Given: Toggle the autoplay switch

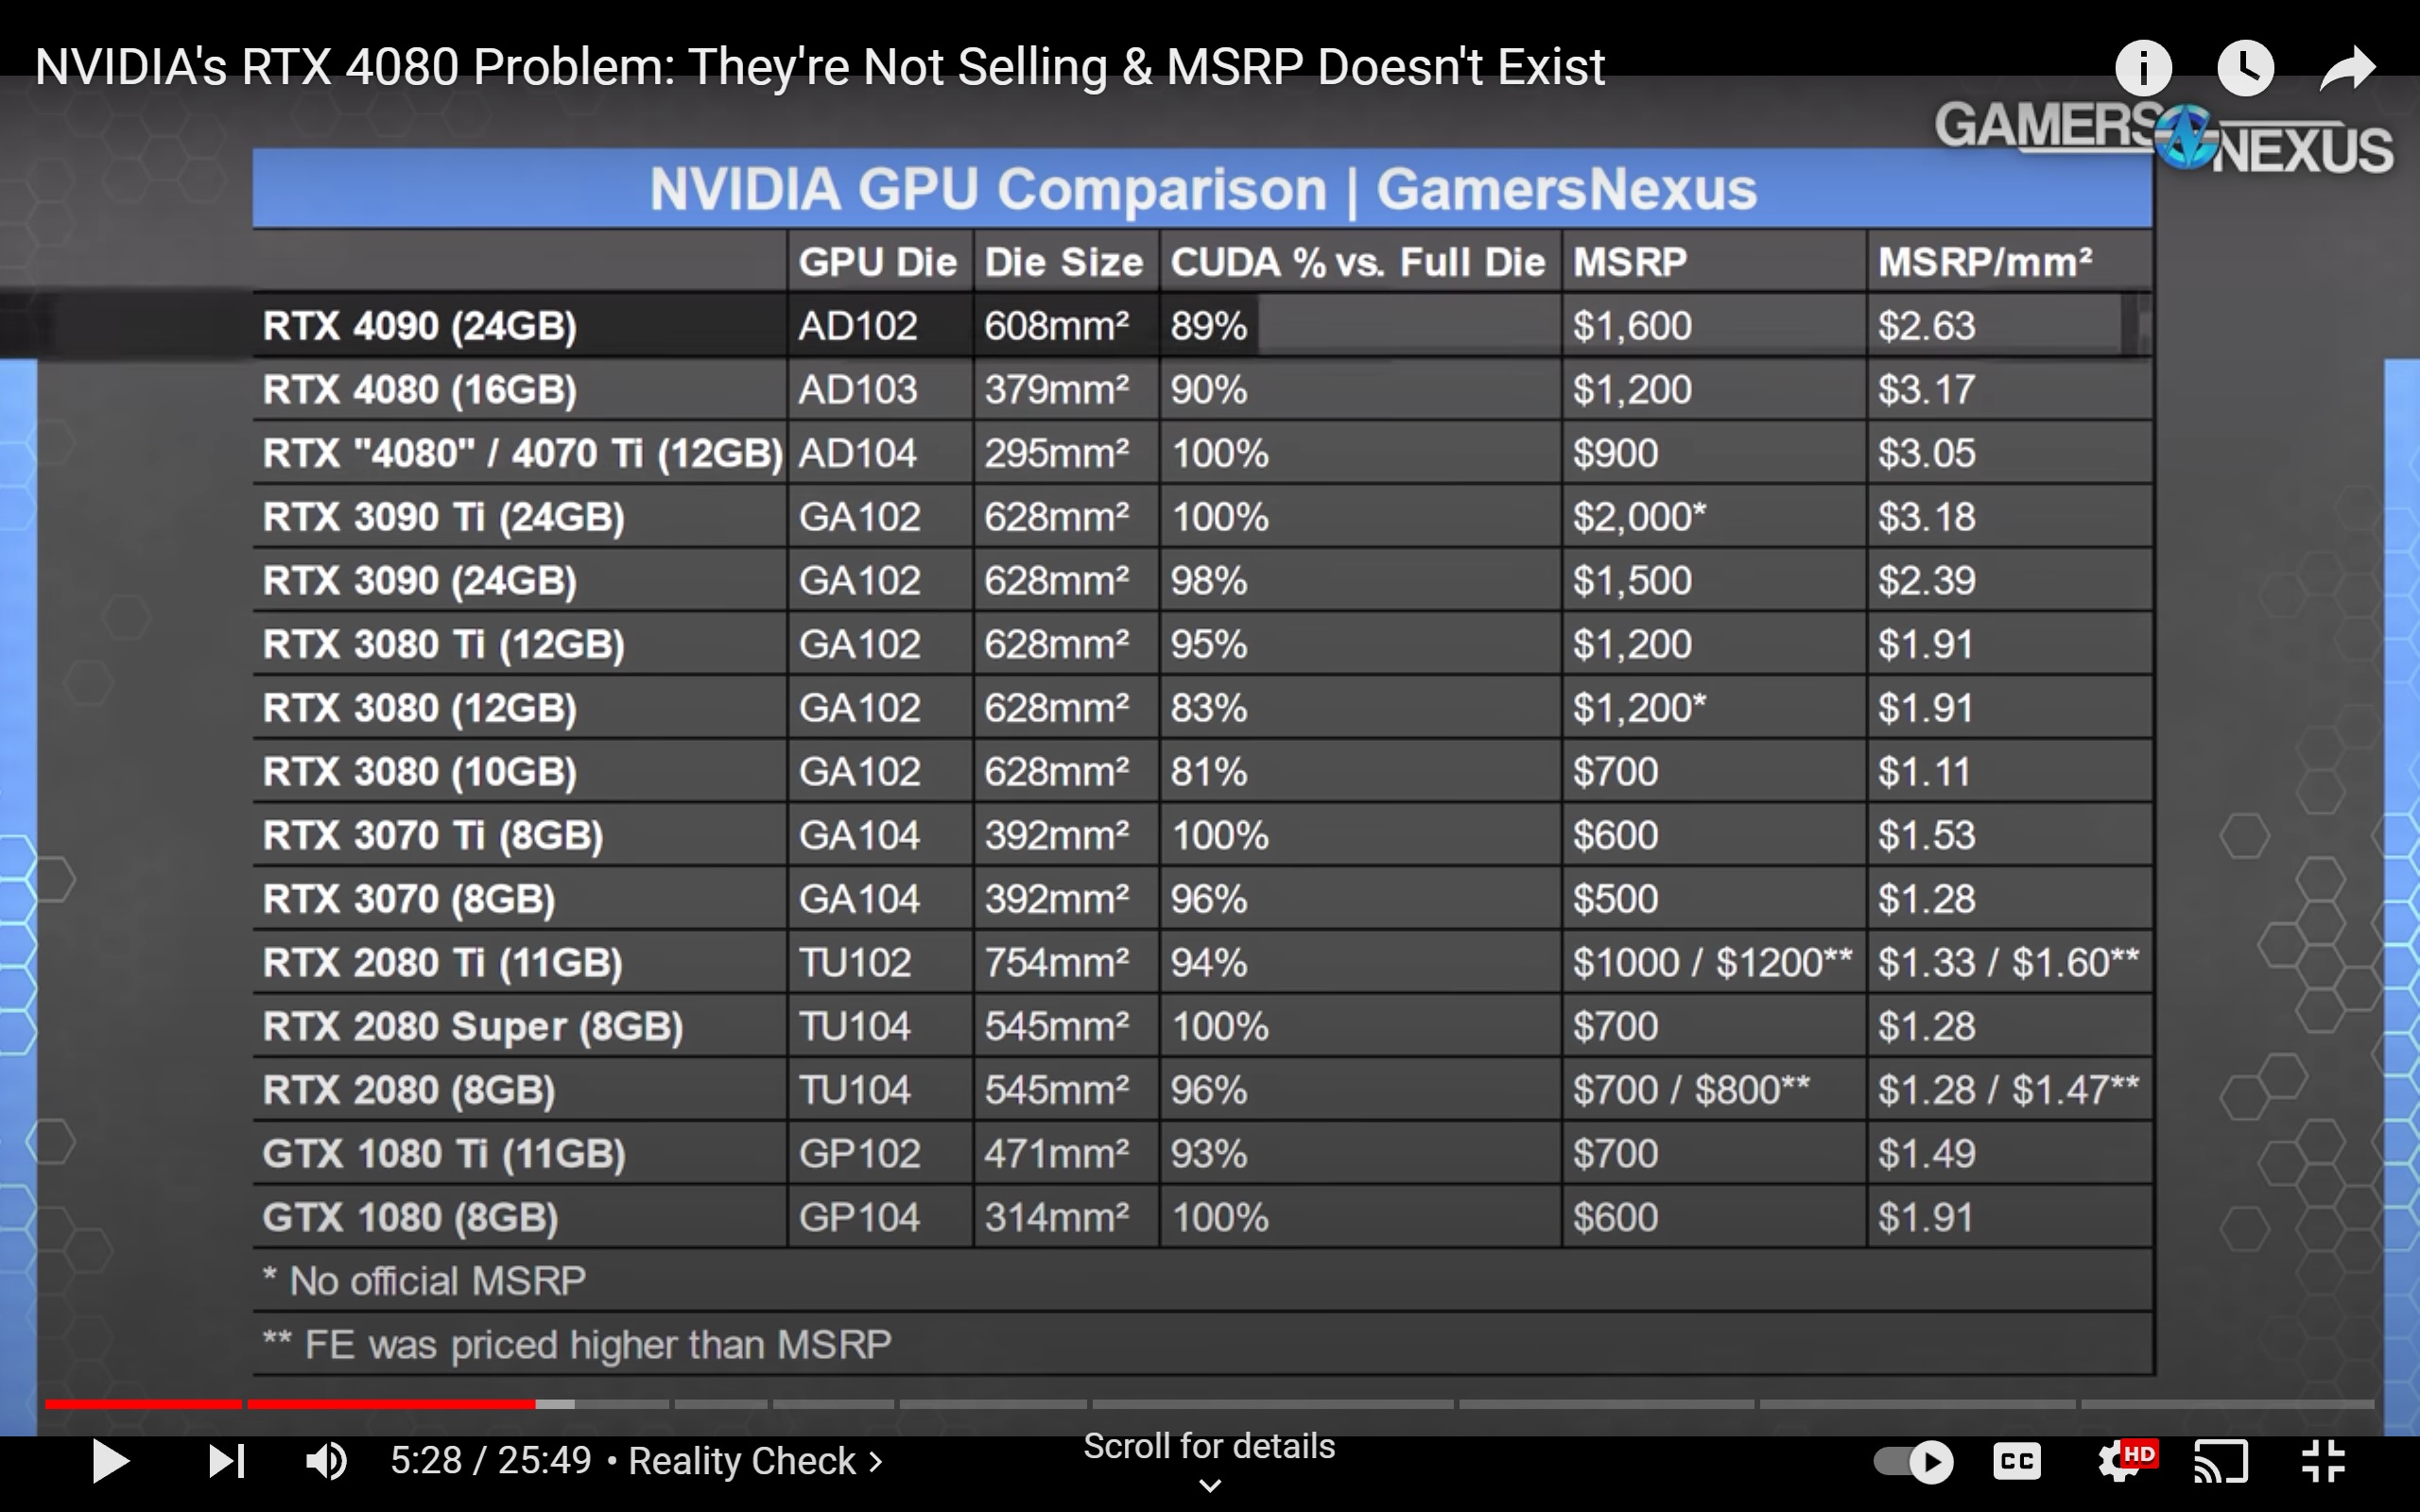Looking at the screenshot, I should coord(1913,1461).
